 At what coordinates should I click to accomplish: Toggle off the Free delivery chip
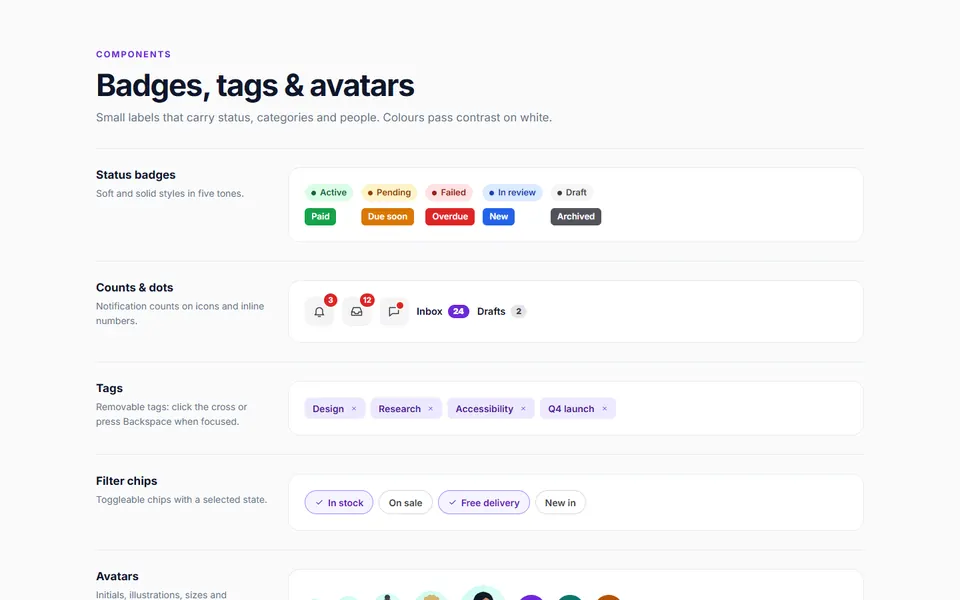(x=484, y=503)
